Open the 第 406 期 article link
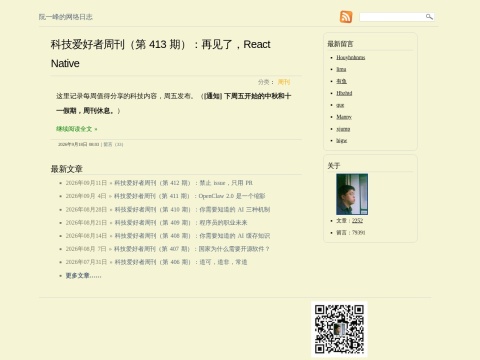 181,262
